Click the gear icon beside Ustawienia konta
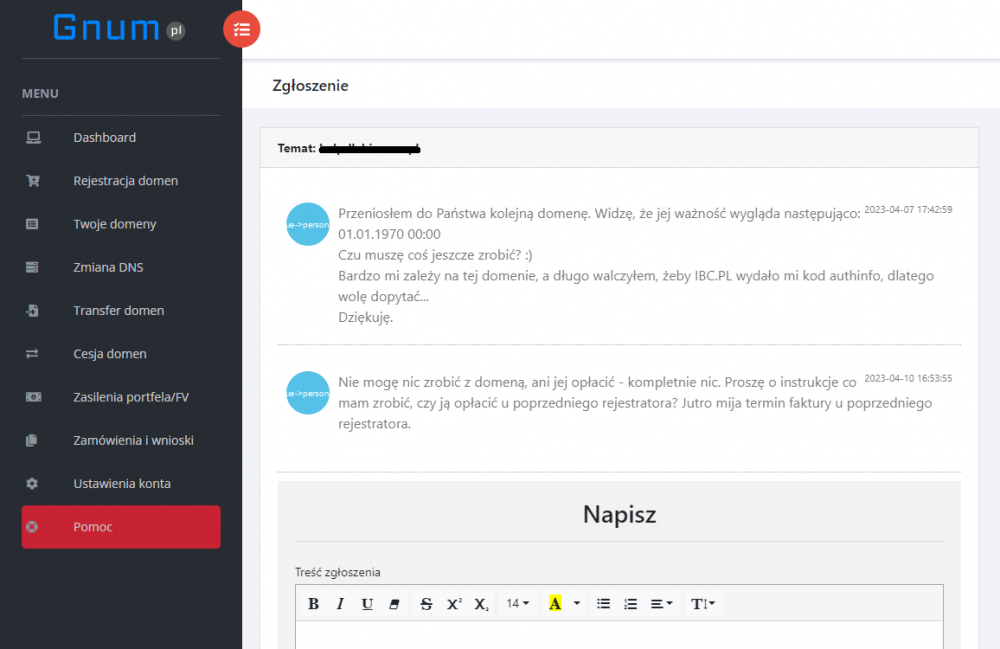This screenshot has width=1000, height=649. tap(32, 484)
